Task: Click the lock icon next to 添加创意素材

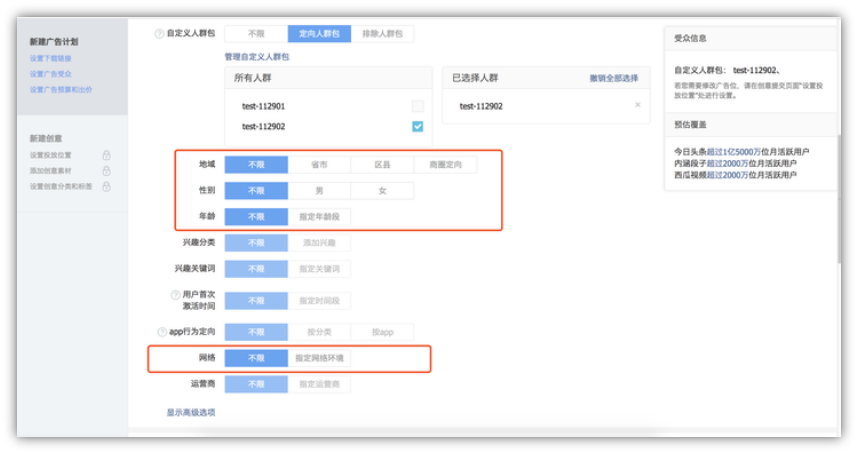Action: [x=106, y=170]
